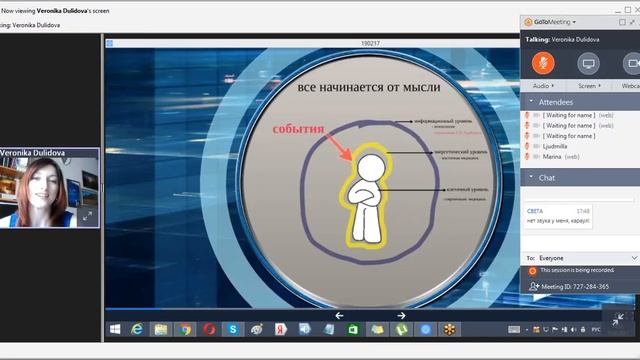Select attendee Ljudmilla in the list
Screen dimensions: 640x360
pos(555,146)
